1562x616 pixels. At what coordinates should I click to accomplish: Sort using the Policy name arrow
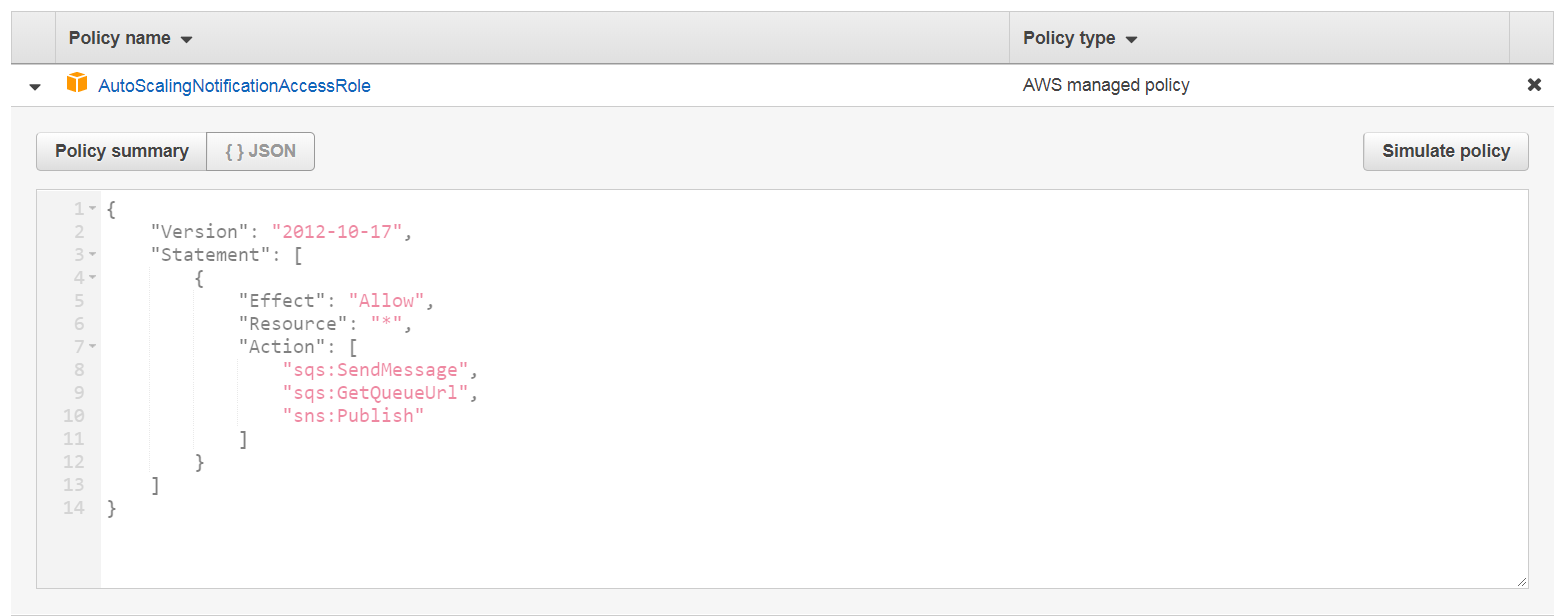186,40
